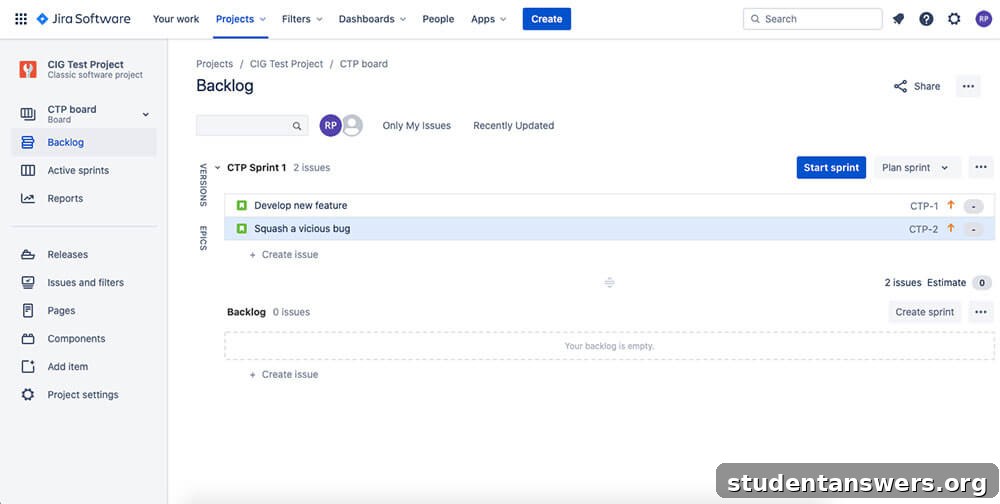Open CTP Sprint 1 more actions menu
Screen dimensions: 1000x504
point(981,168)
